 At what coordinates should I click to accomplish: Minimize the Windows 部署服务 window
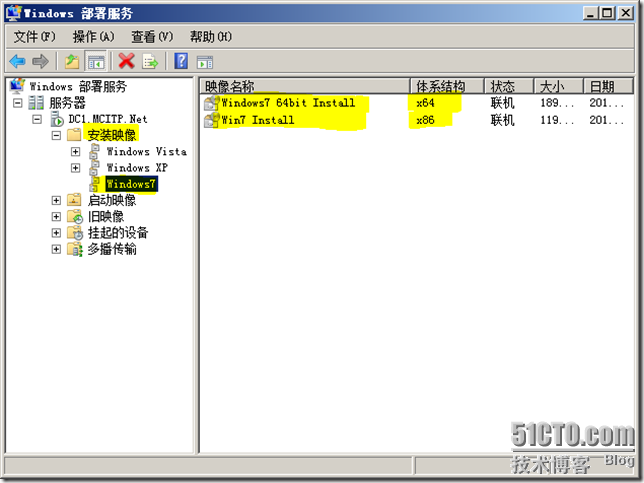[x=590, y=13]
